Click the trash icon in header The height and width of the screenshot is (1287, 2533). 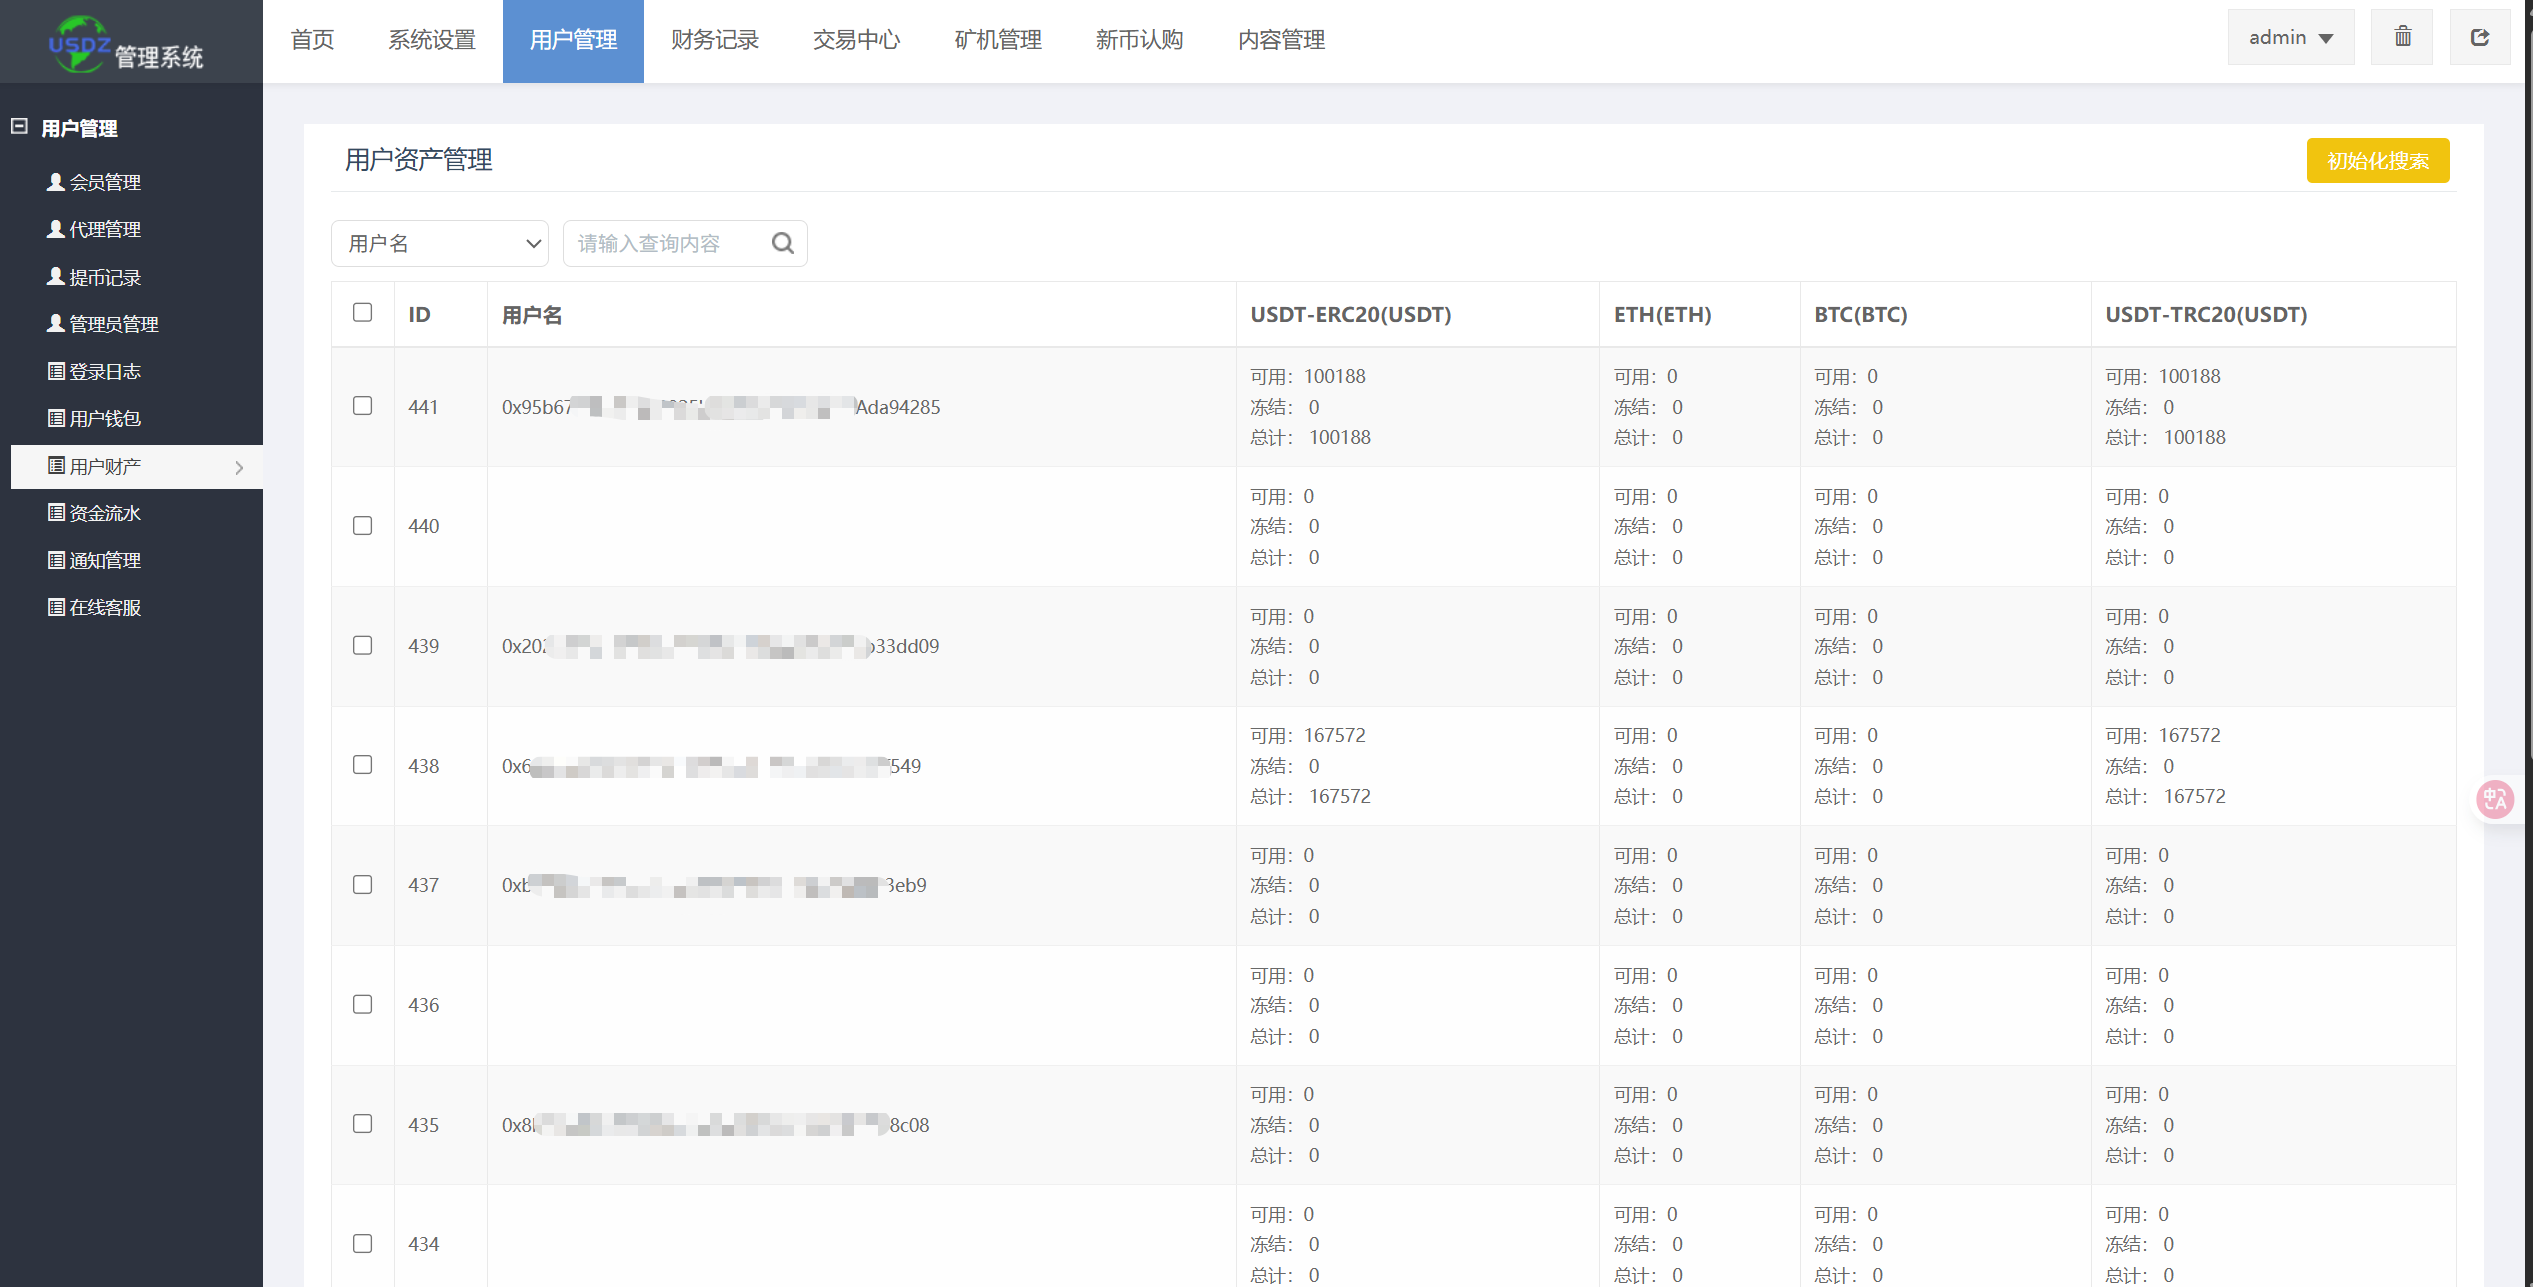[x=2402, y=38]
